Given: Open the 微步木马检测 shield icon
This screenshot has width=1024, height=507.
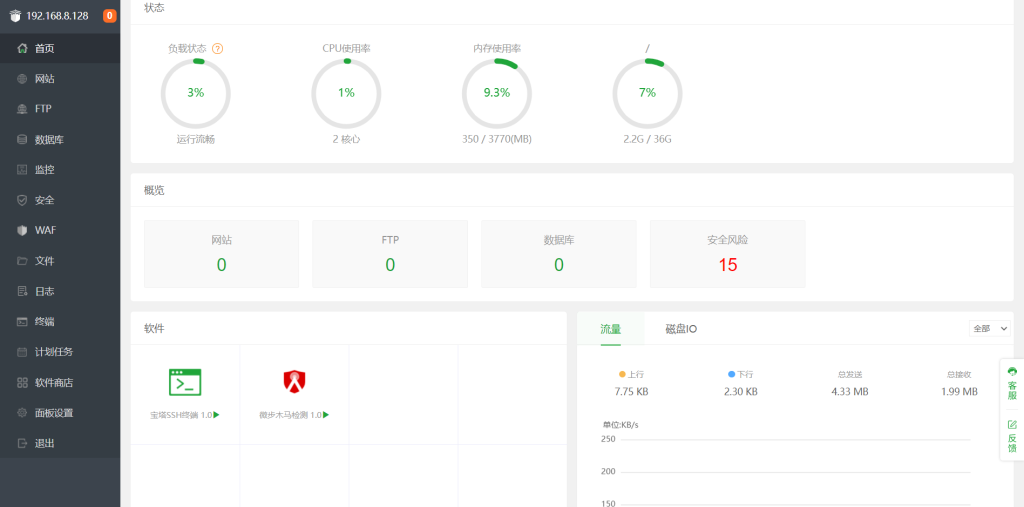Looking at the screenshot, I should tap(294, 381).
